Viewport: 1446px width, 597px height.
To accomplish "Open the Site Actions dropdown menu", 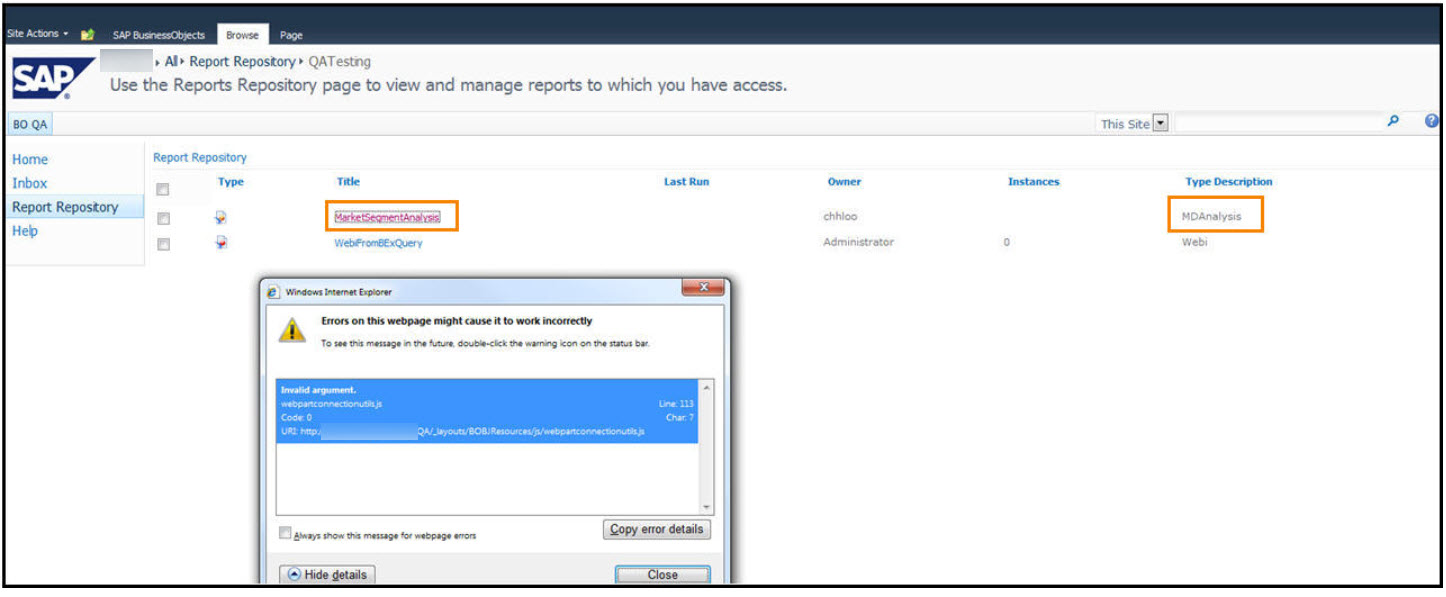I will (x=38, y=34).
